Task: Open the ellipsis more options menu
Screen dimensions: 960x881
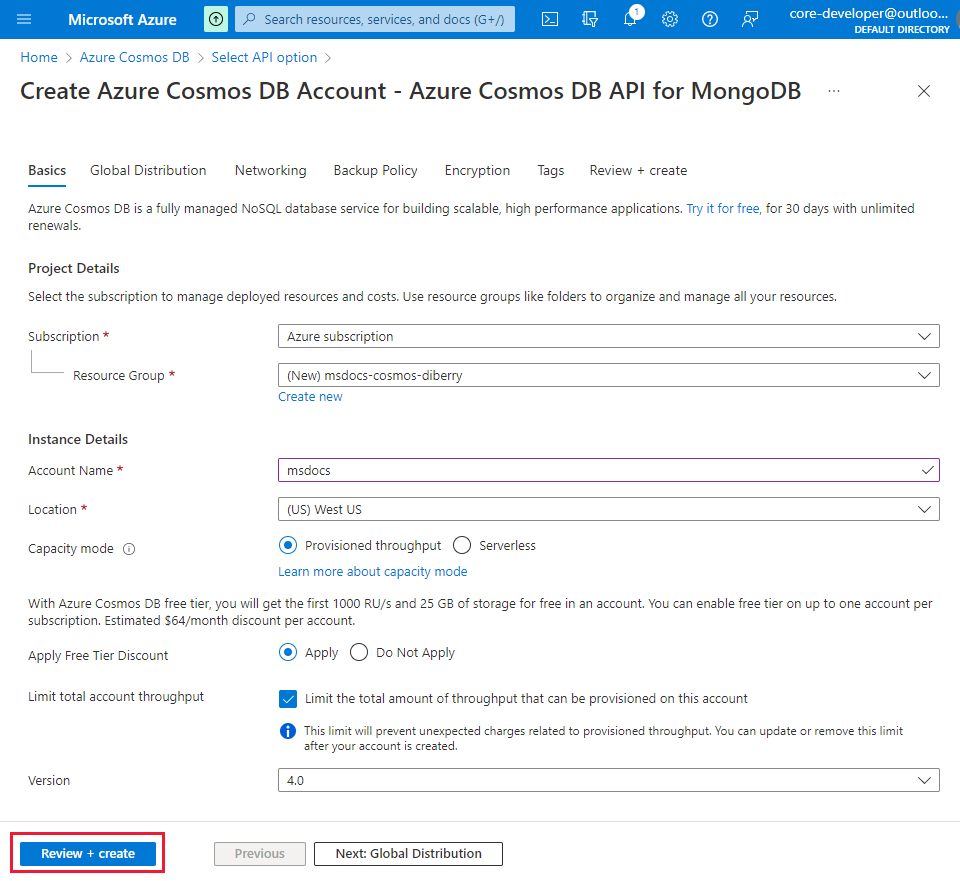Action: point(834,91)
